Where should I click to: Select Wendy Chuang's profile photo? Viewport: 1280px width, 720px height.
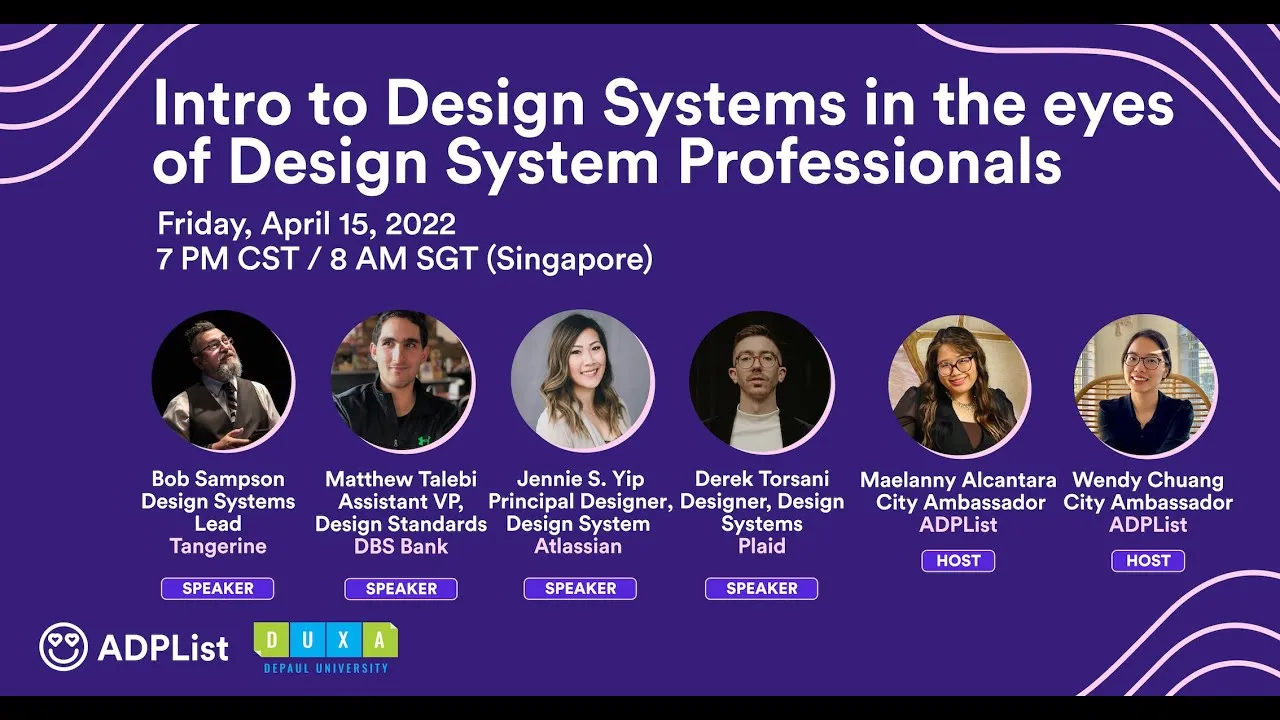pyautogui.click(x=1145, y=385)
